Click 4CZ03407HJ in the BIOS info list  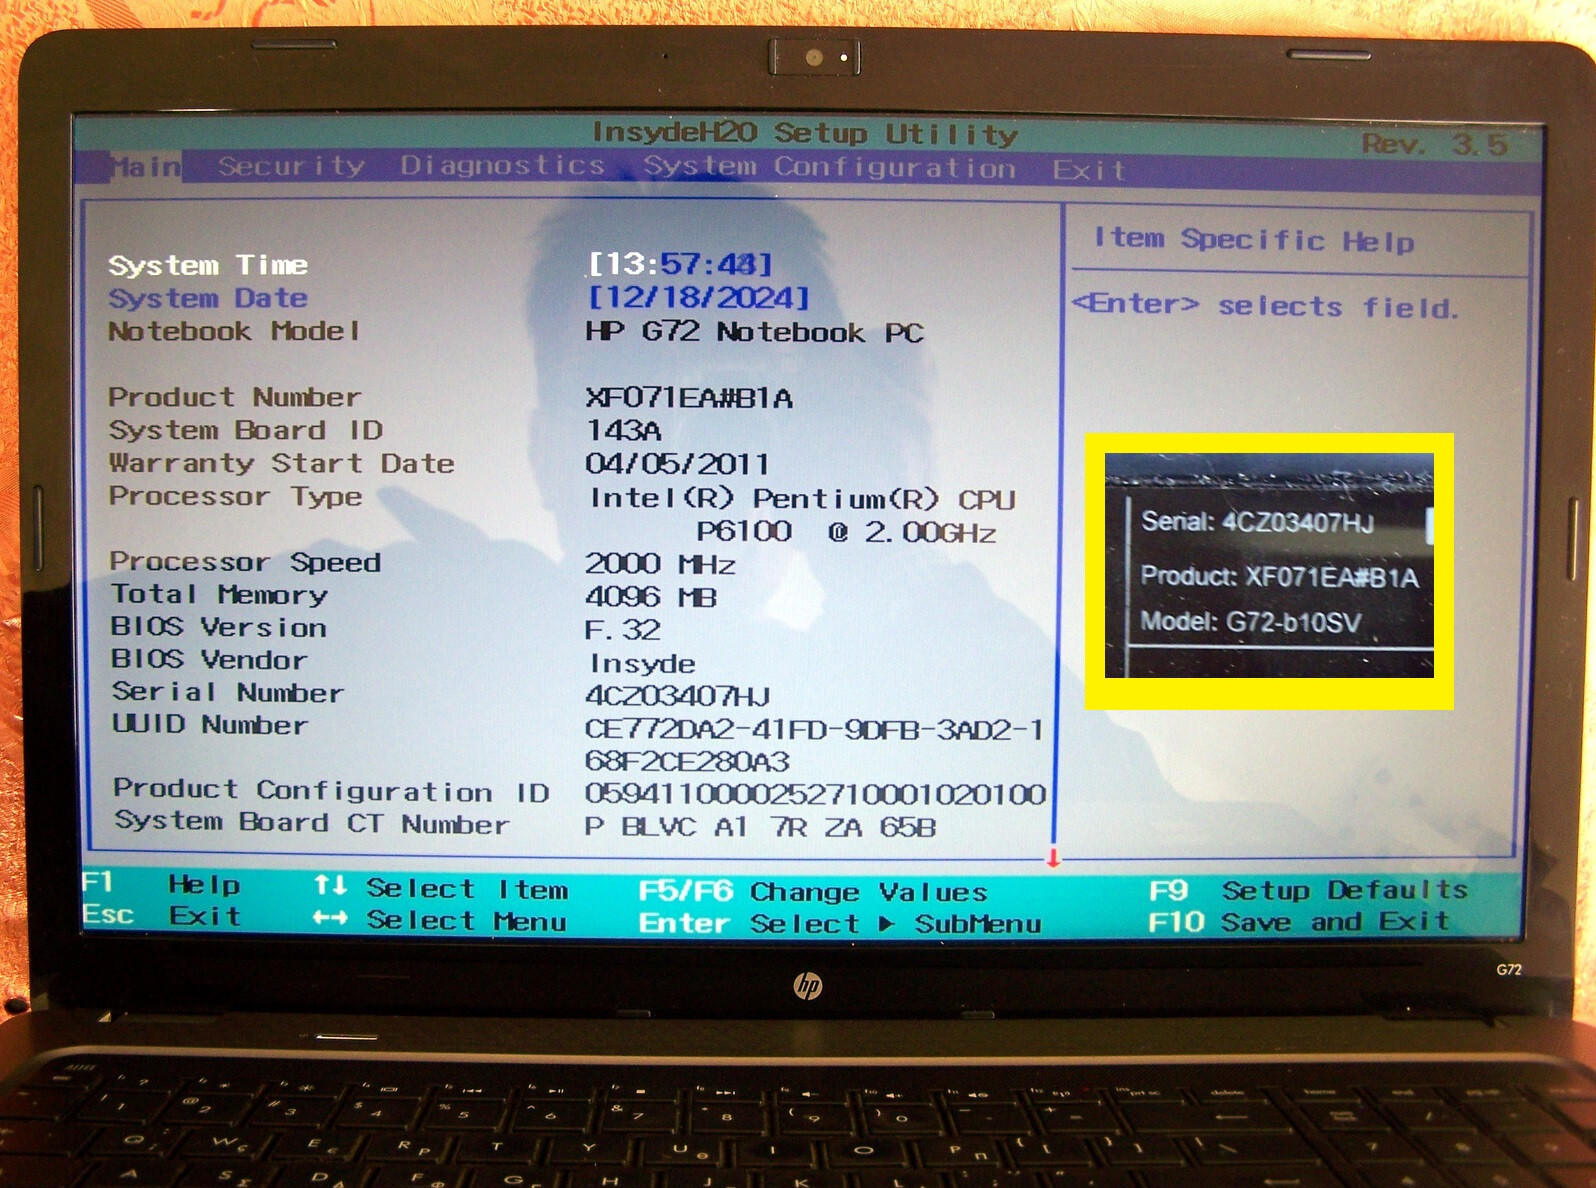tap(678, 695)
